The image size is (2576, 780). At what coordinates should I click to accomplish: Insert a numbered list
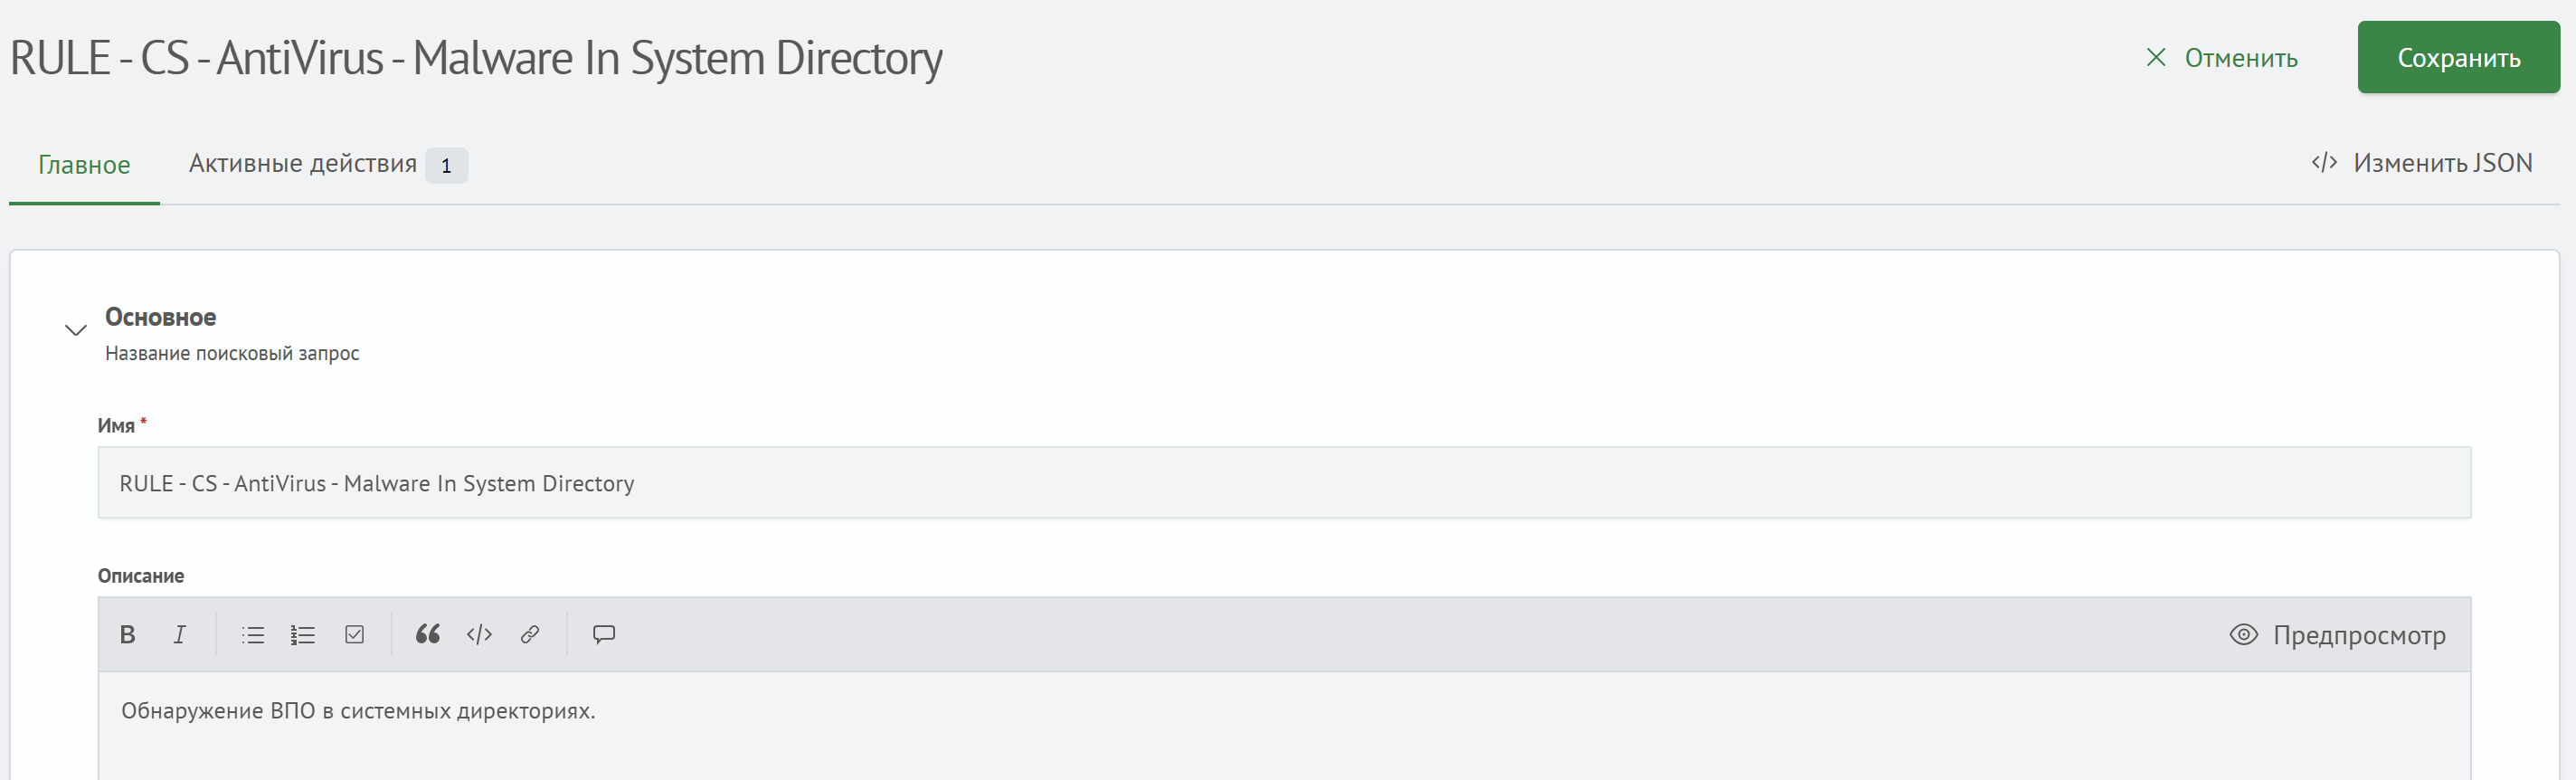click(303, 635)
